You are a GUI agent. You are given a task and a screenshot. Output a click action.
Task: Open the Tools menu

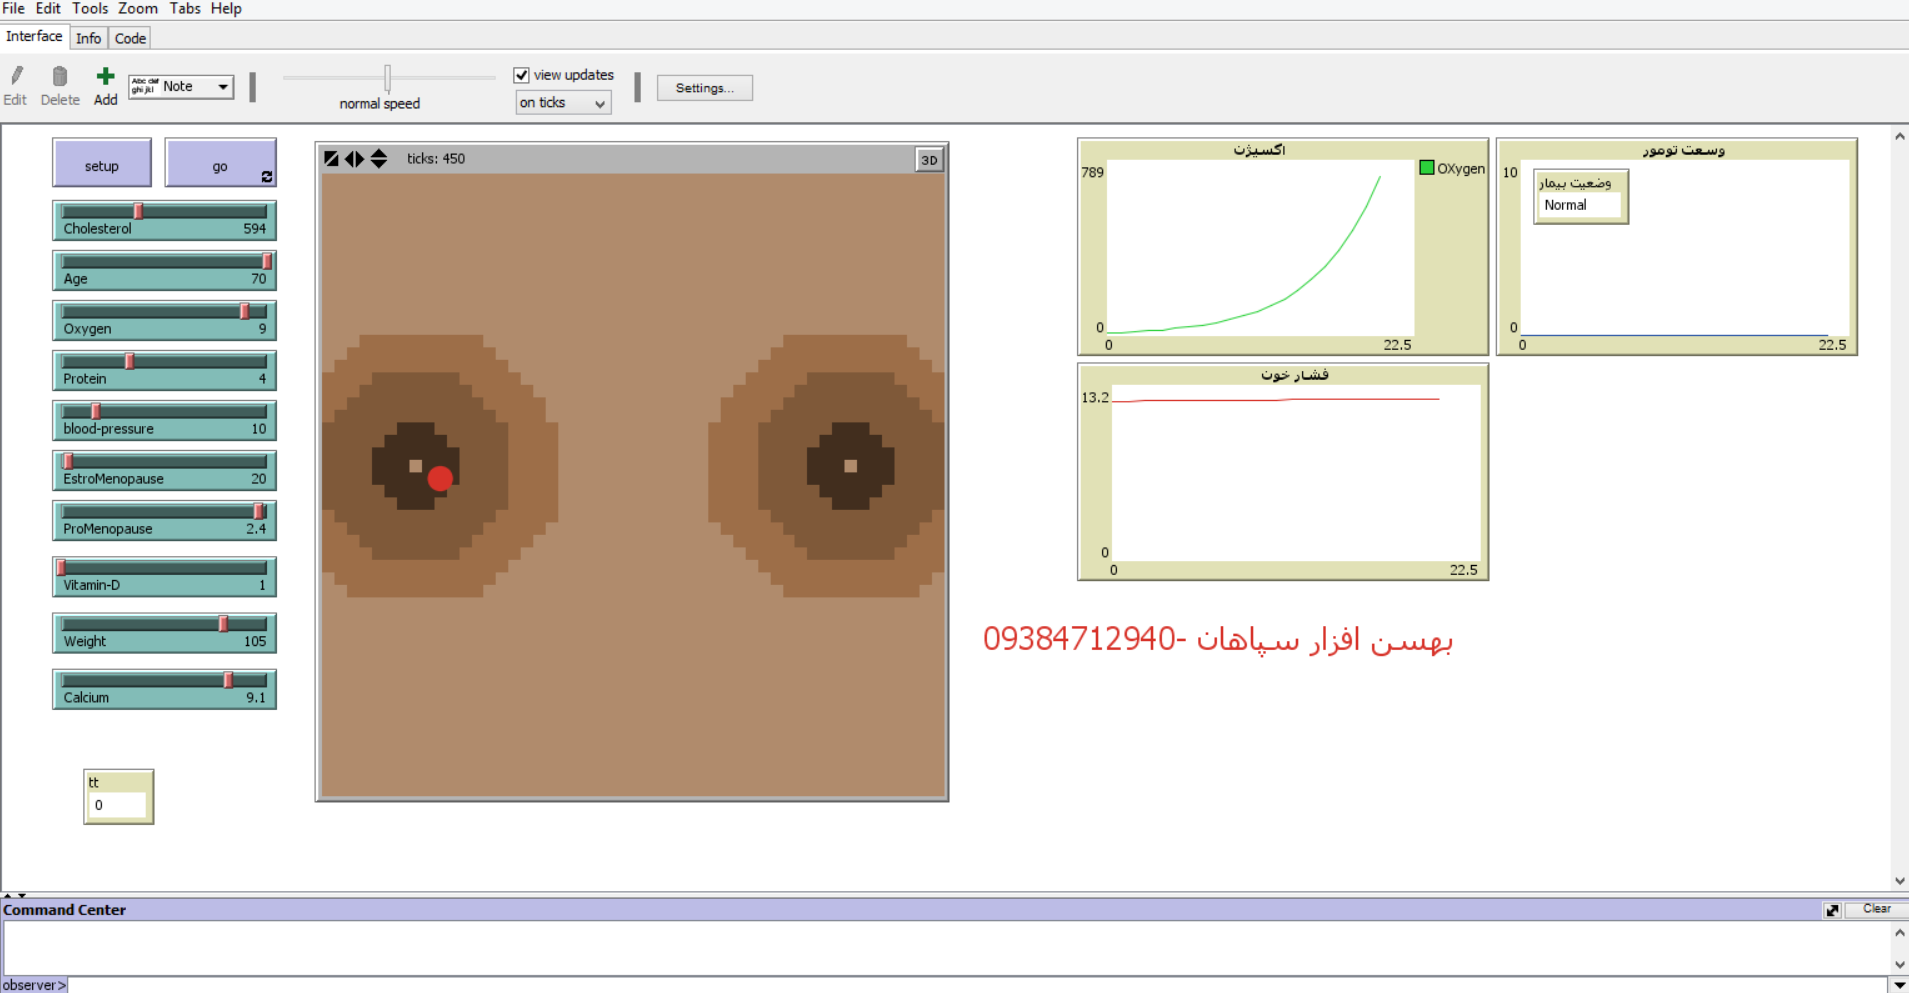point(90,9)
